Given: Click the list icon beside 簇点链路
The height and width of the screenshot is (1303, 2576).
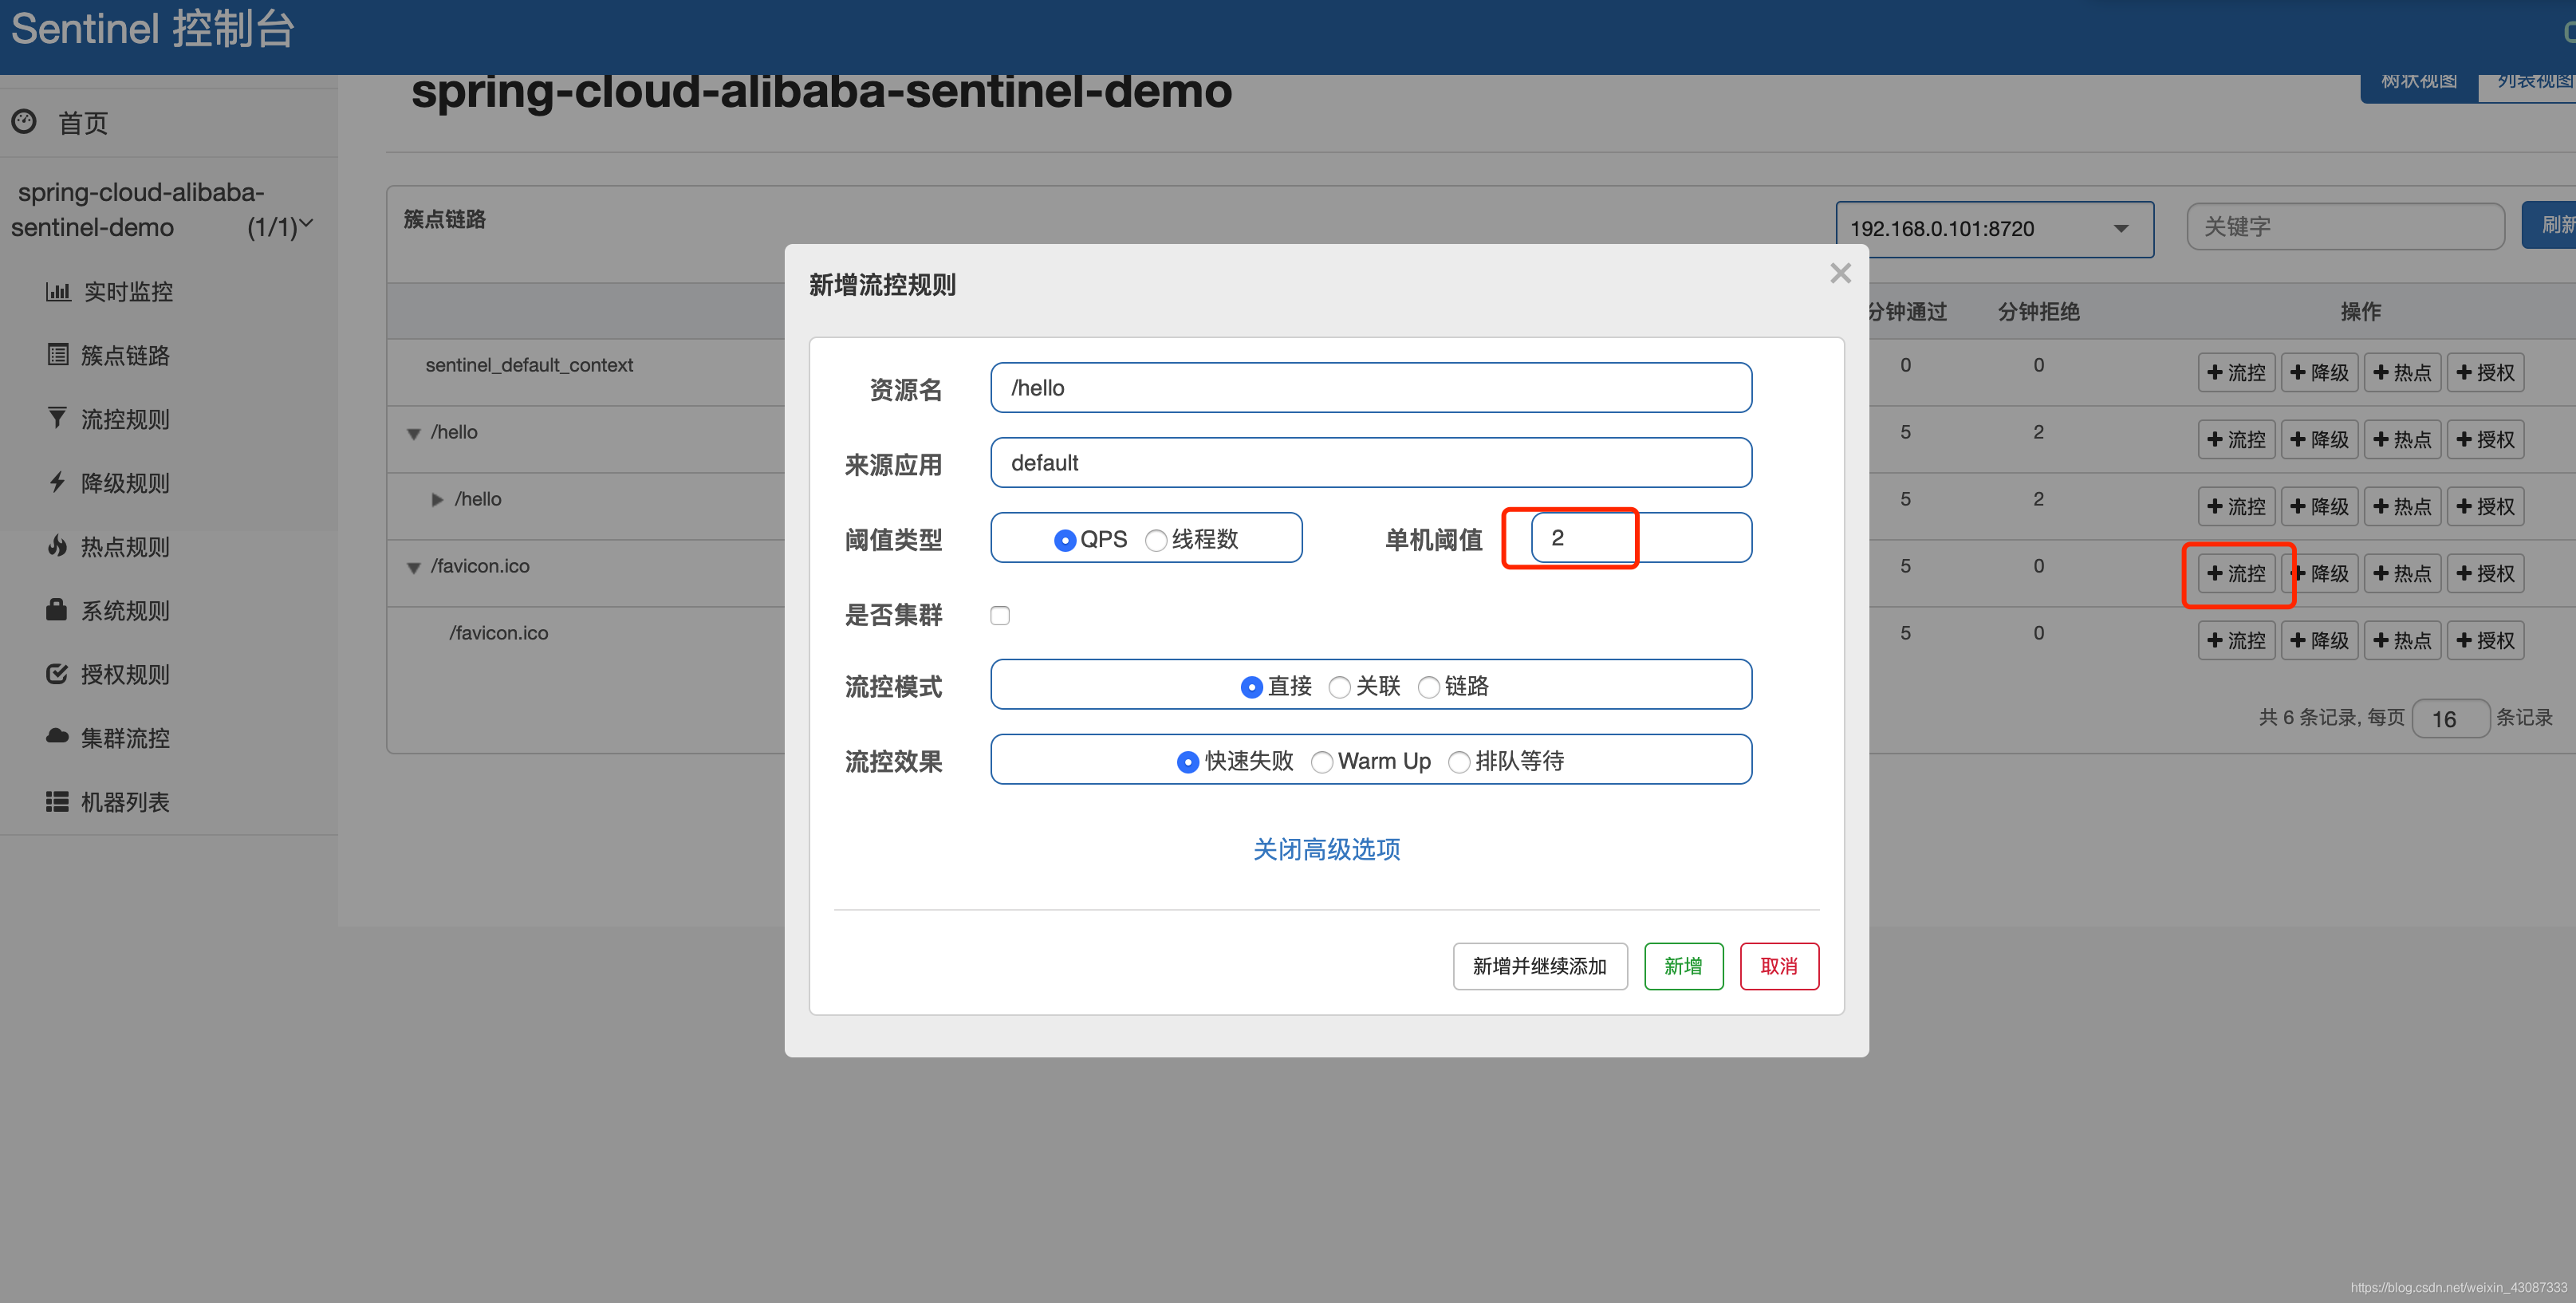Looking at the screenshot, I should point(58,355).
